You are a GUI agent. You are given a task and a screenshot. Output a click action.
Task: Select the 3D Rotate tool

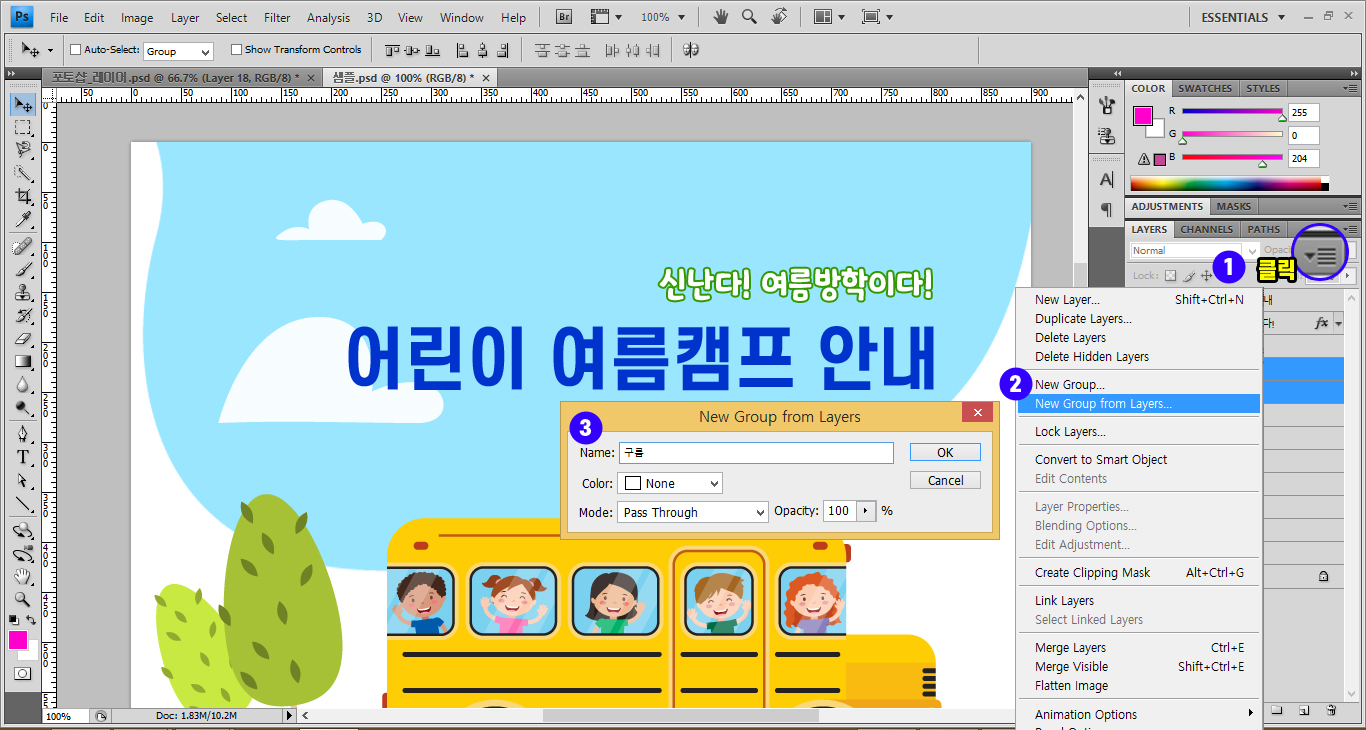[23, 531]
